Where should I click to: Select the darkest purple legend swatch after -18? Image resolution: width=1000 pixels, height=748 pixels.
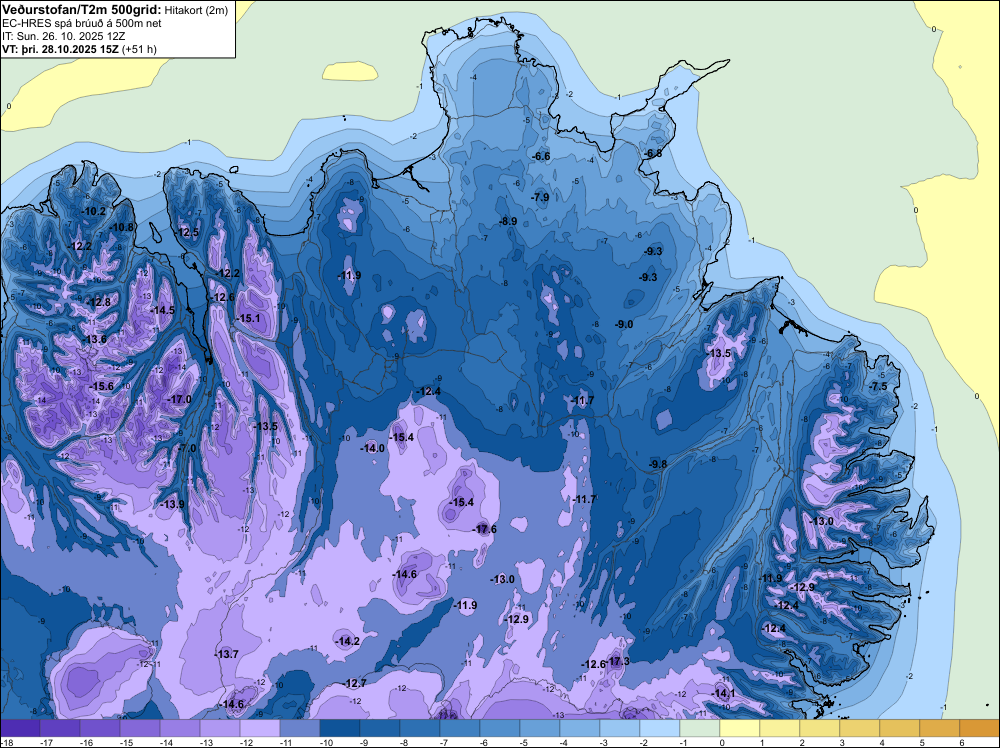pos(20,729)
